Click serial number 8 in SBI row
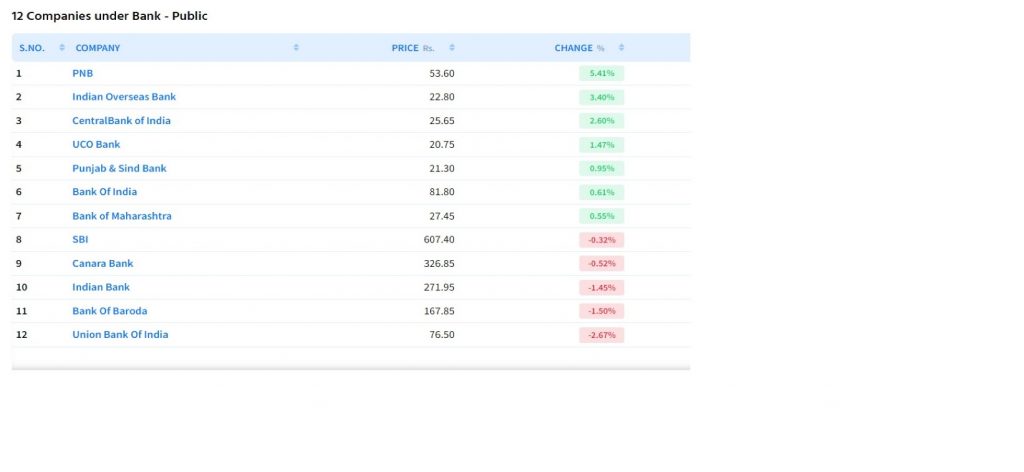Viewport: 1024px width, 472px height. tap(19, 240)
